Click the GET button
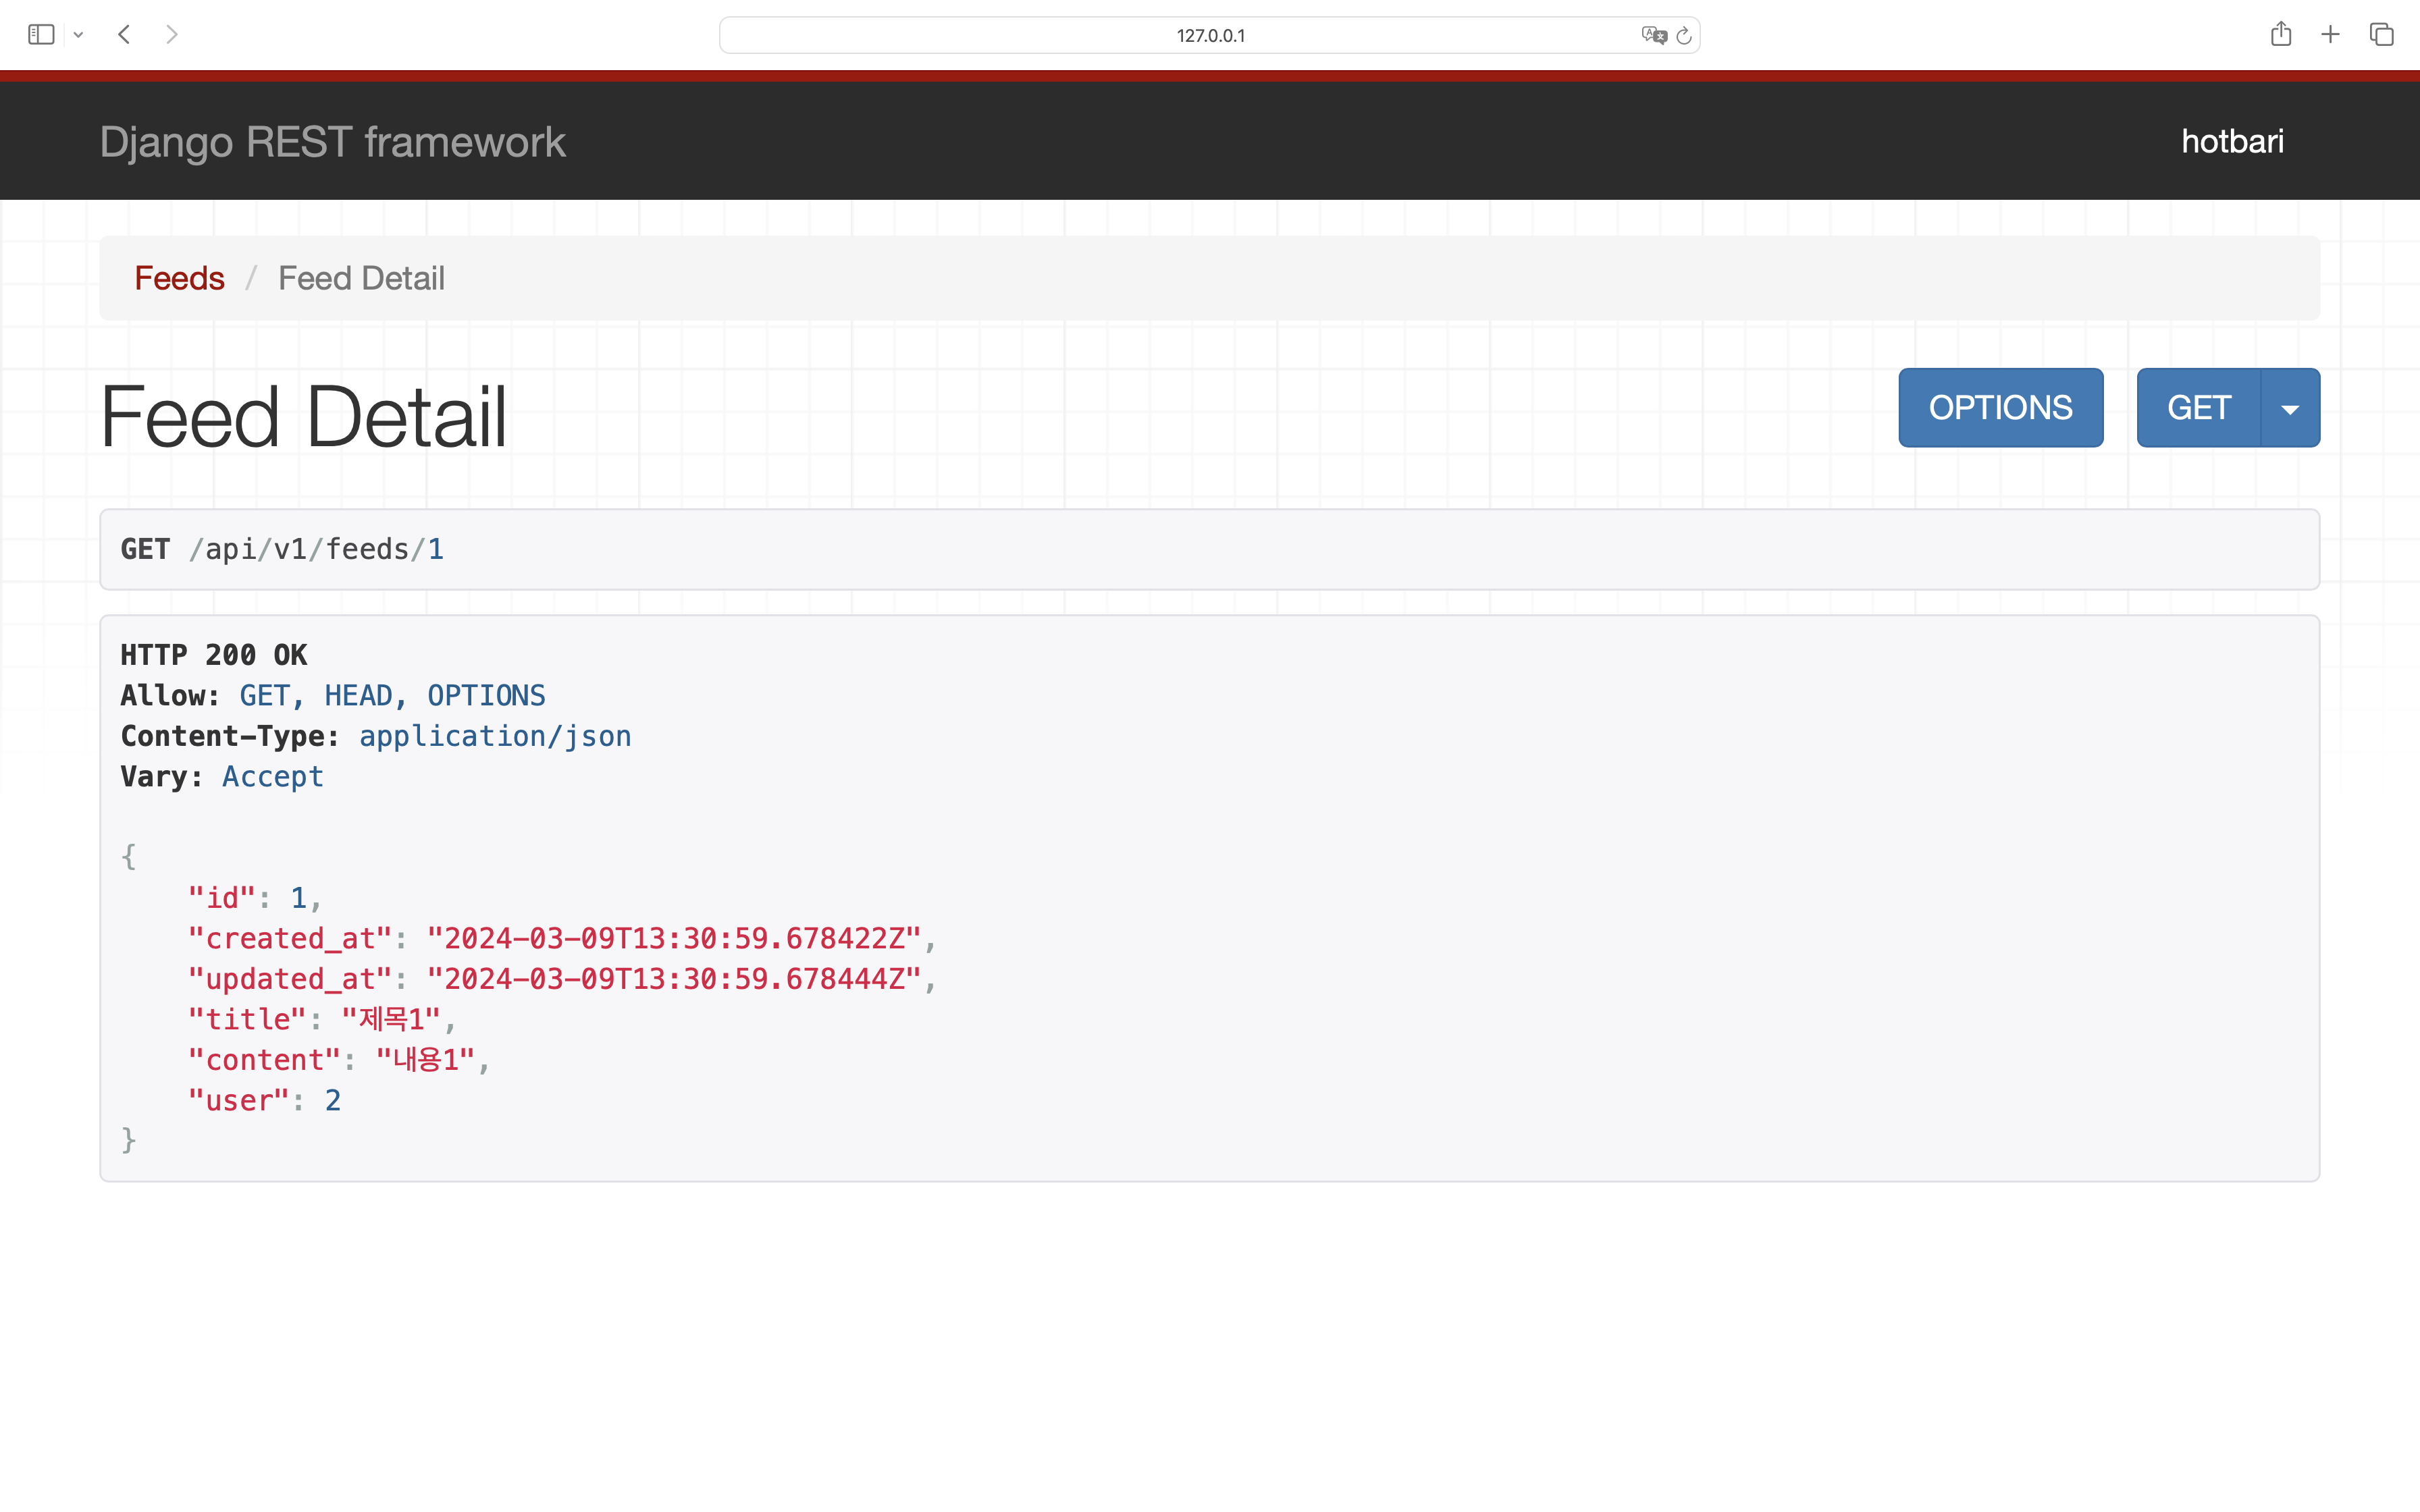The image size is (2420, 1512). tap(2199, 408)
